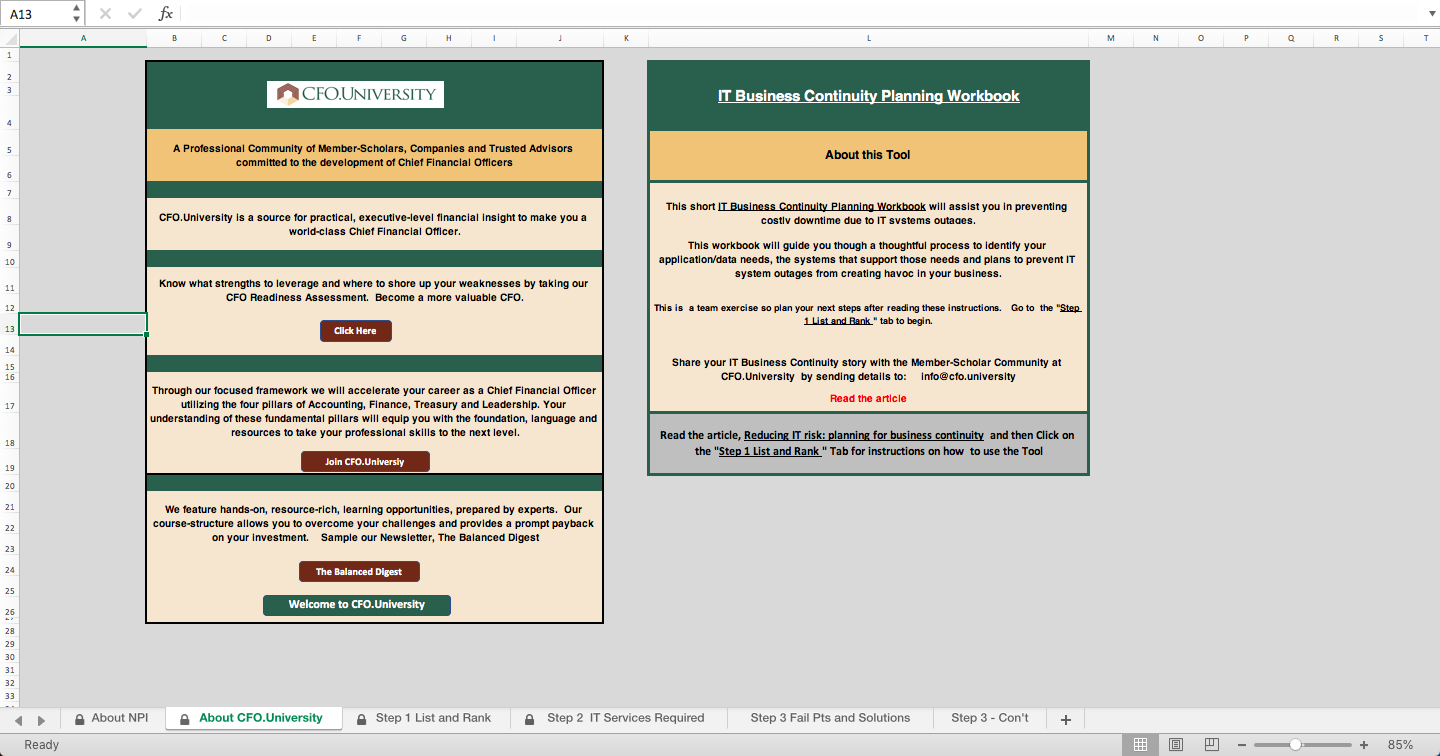Select column G header

point(404,38)
